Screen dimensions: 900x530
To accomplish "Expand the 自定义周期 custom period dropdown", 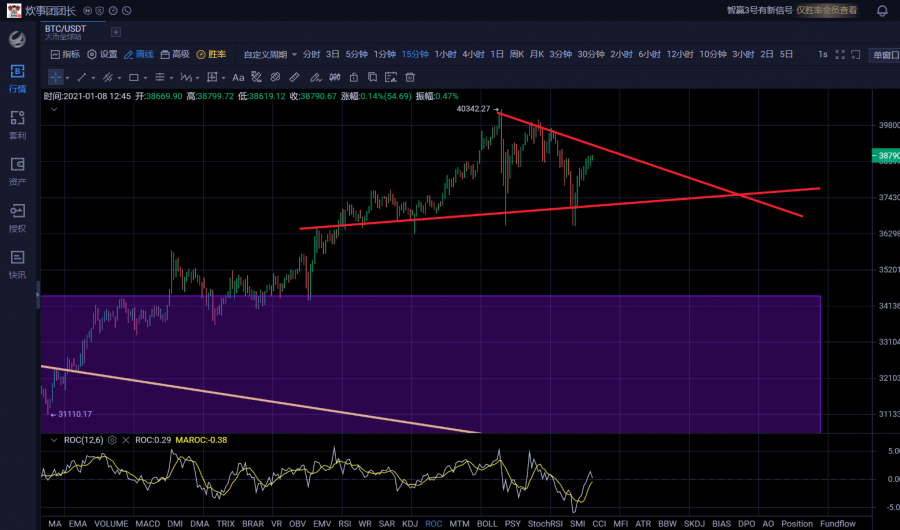I will (270, 54).
